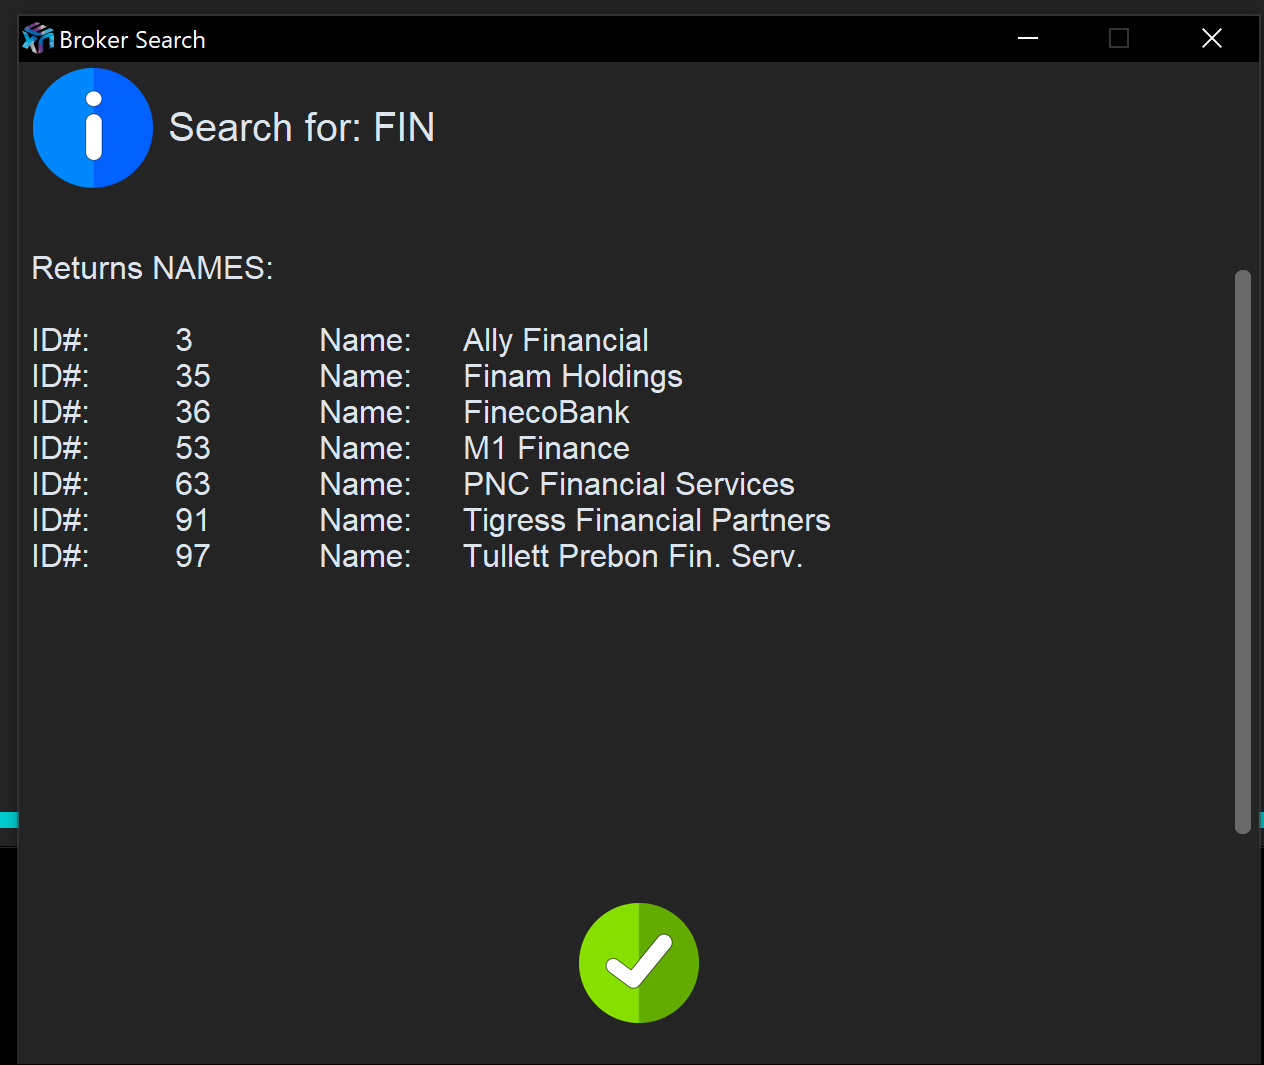Click Tigress Financial Partners entry
Viewport: 1264px width, 1065px height.
(x=646, y=521)
